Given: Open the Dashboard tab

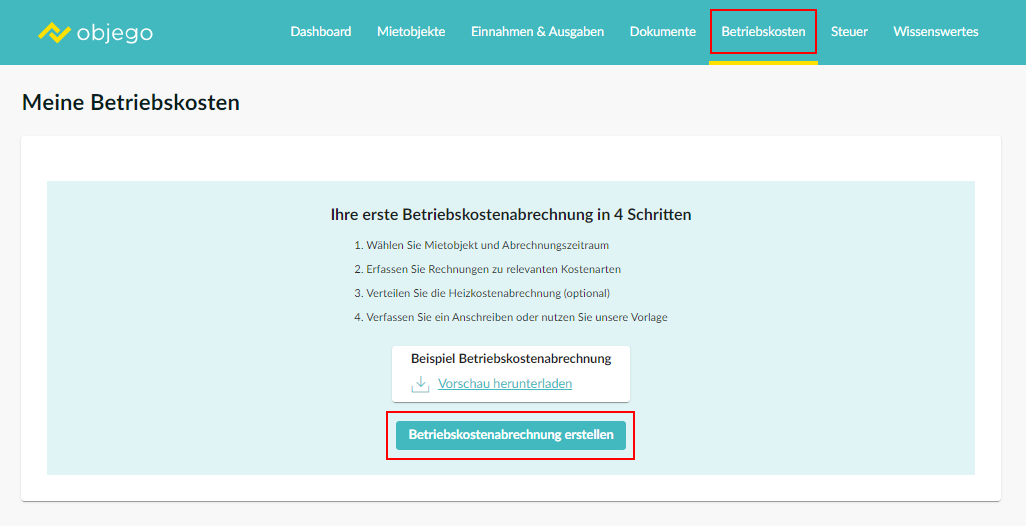Looking at the screenshot, I should click(x=320, y=32).
